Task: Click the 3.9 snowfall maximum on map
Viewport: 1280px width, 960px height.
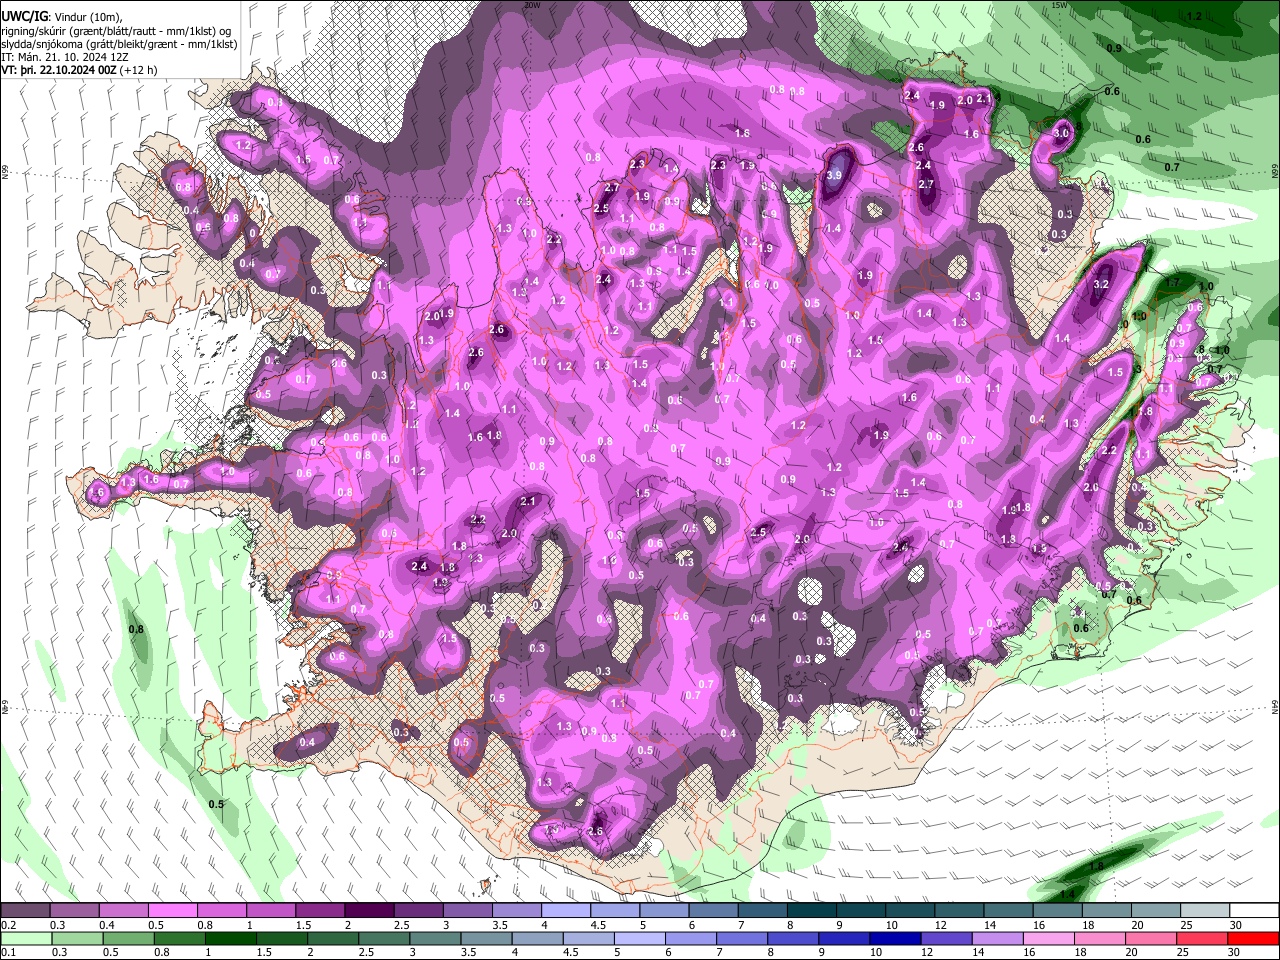Action: click(834, 175)
